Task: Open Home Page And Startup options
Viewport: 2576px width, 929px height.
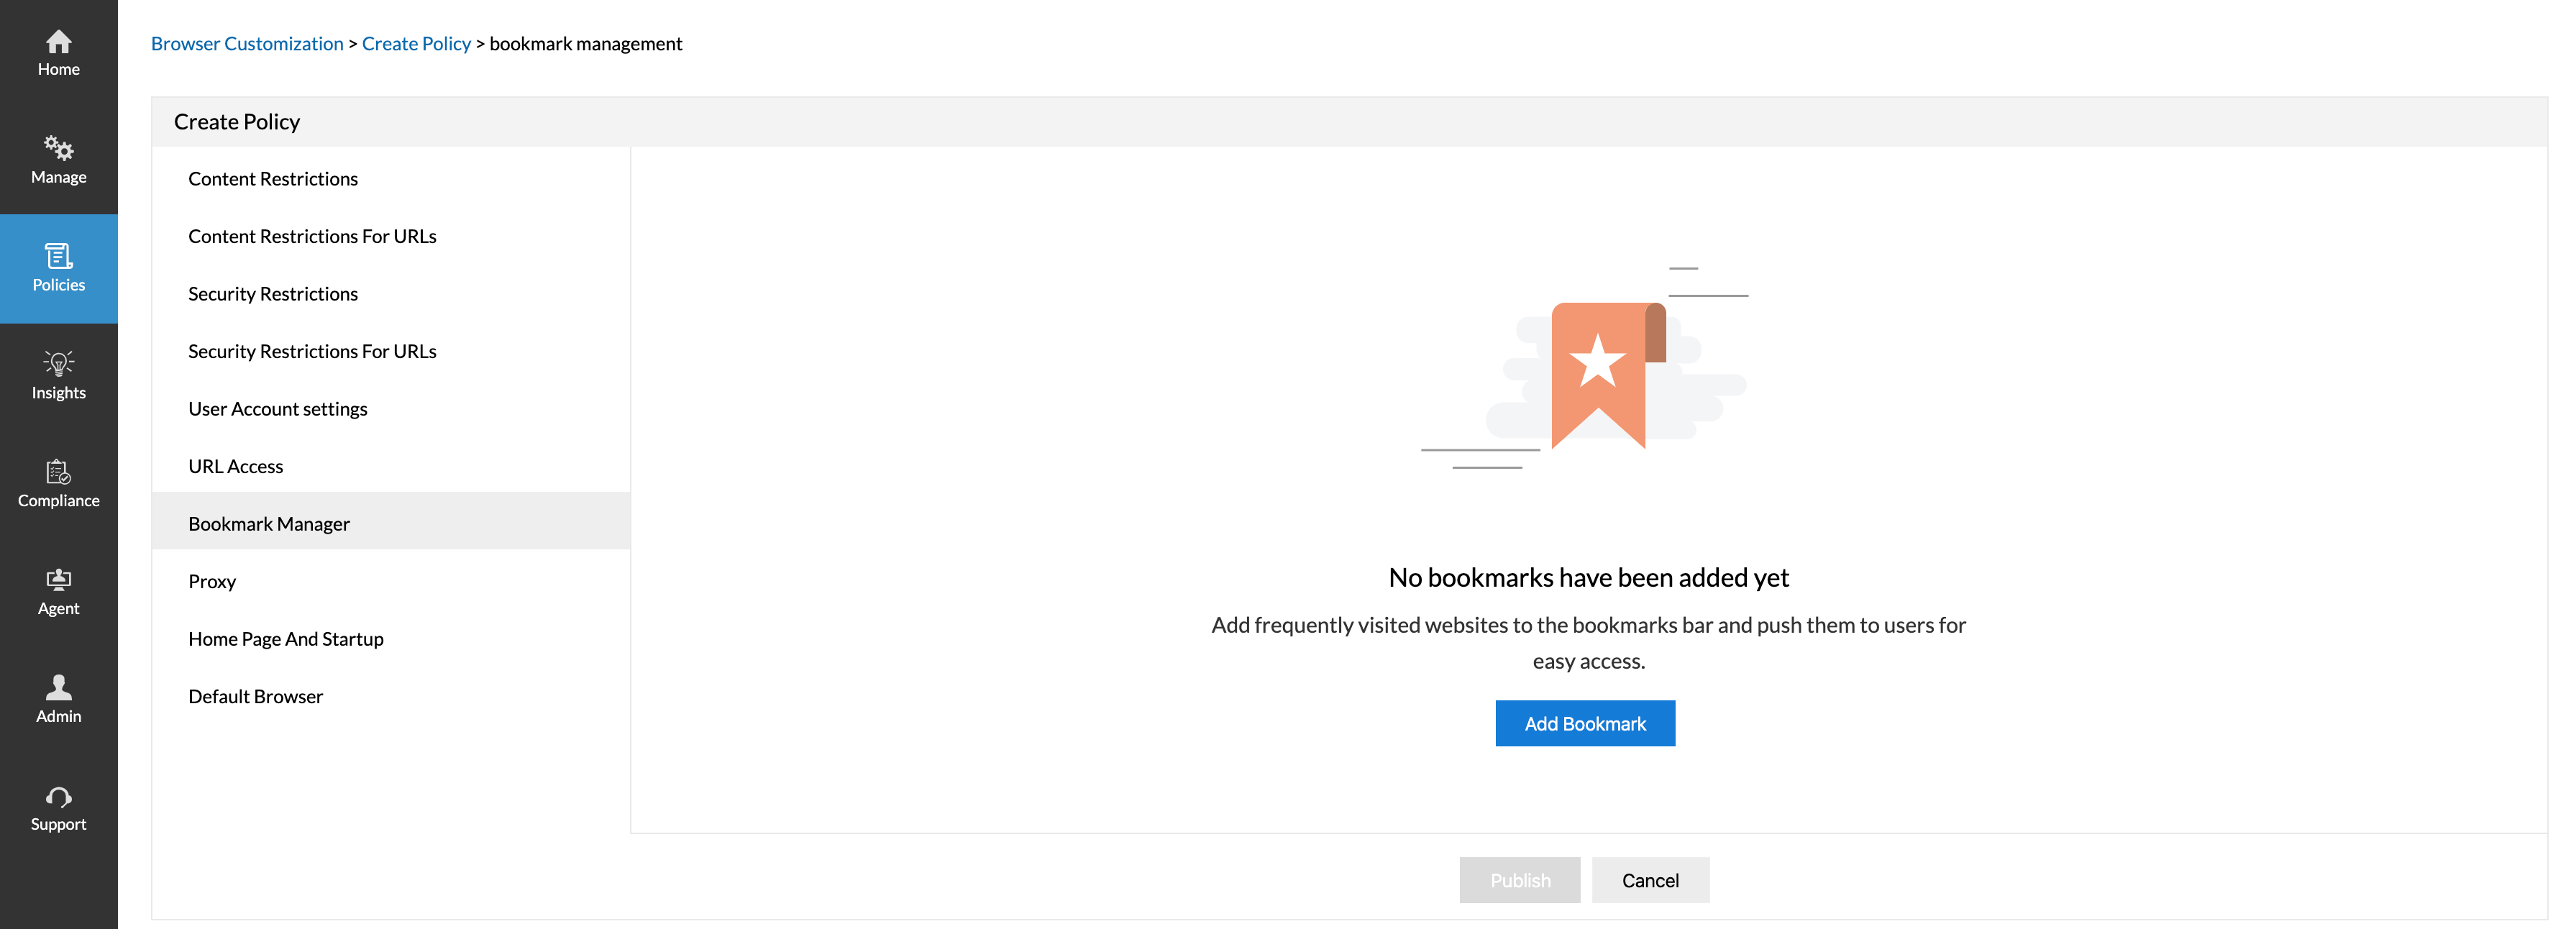Action: click(286, 638)
